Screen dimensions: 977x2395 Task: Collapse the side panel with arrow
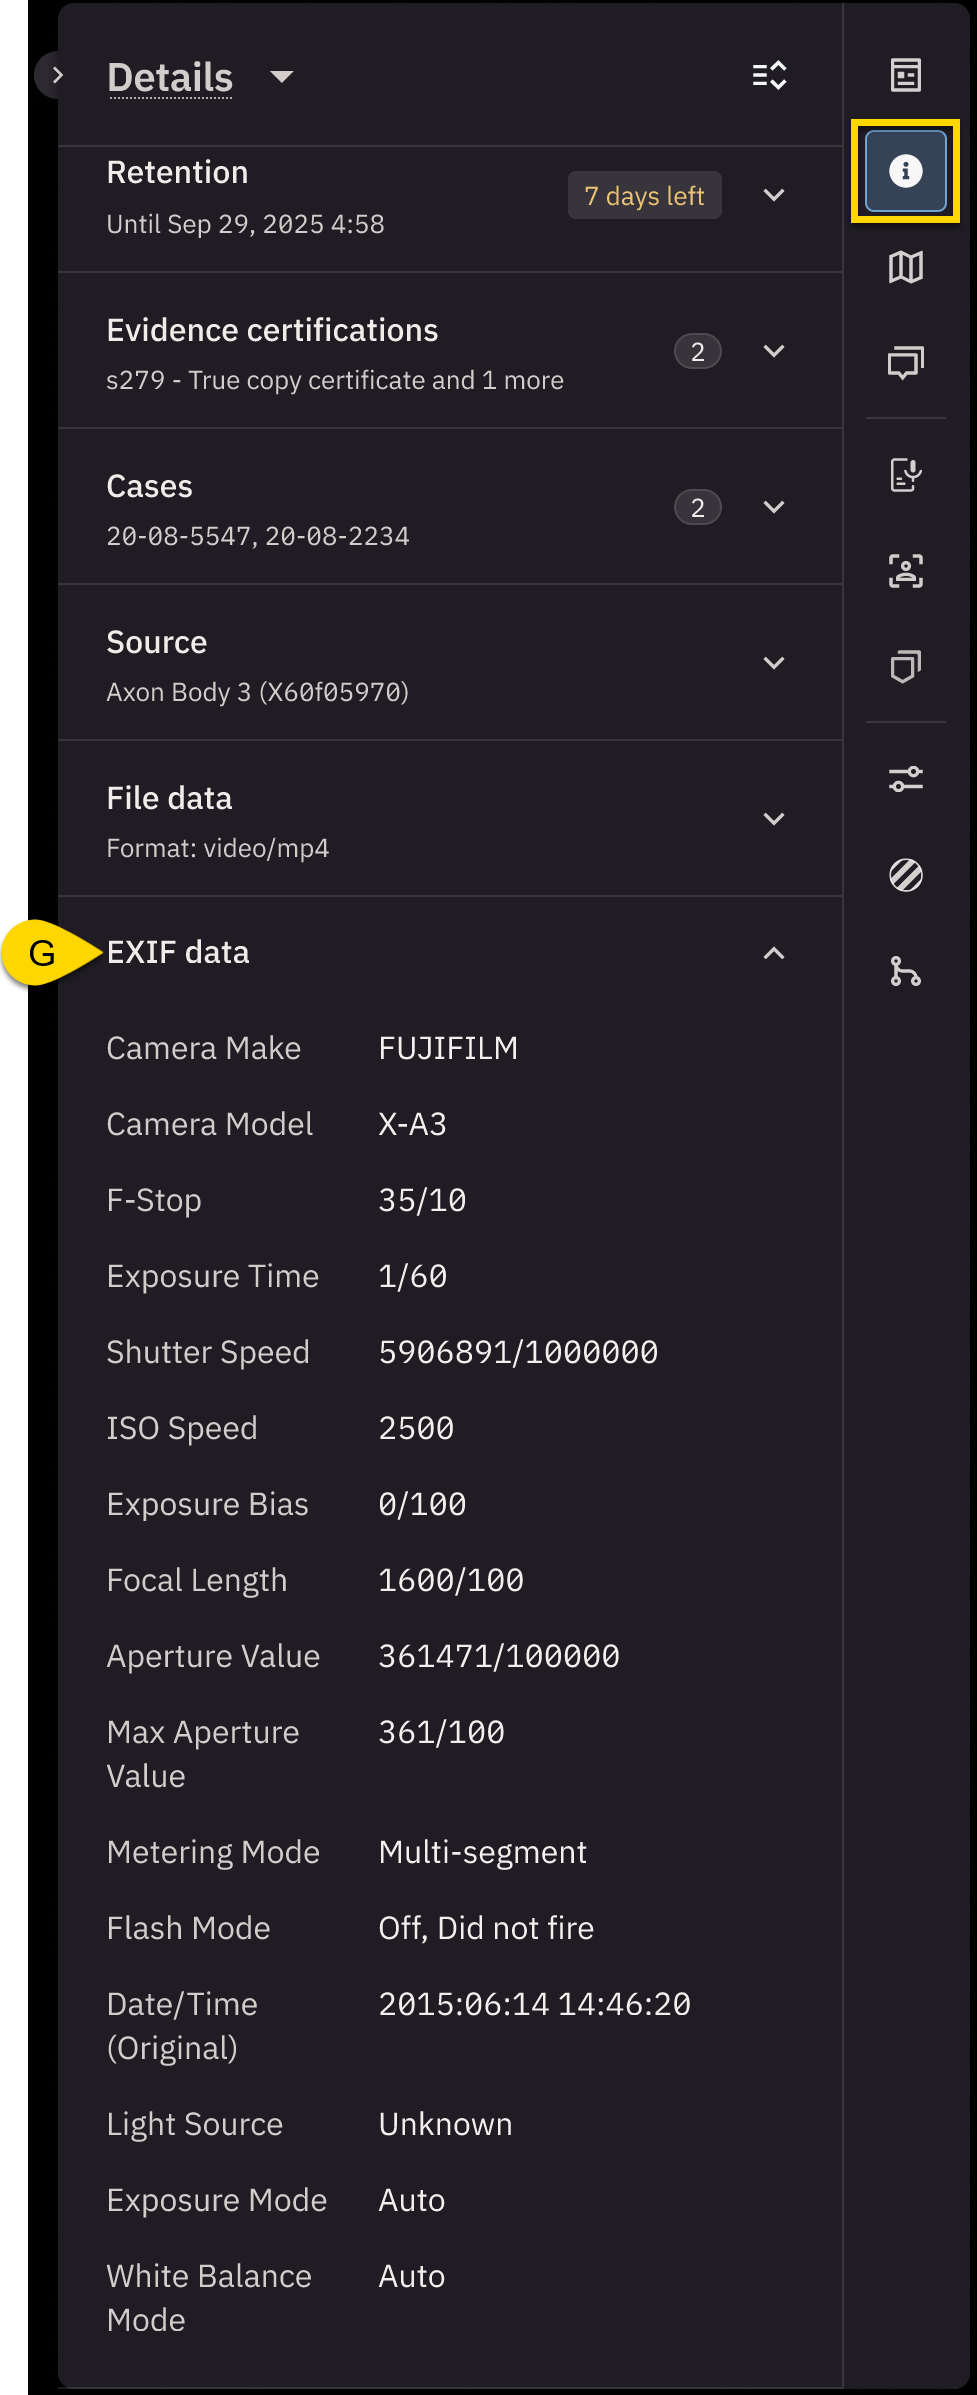click(x=57, y=76)
